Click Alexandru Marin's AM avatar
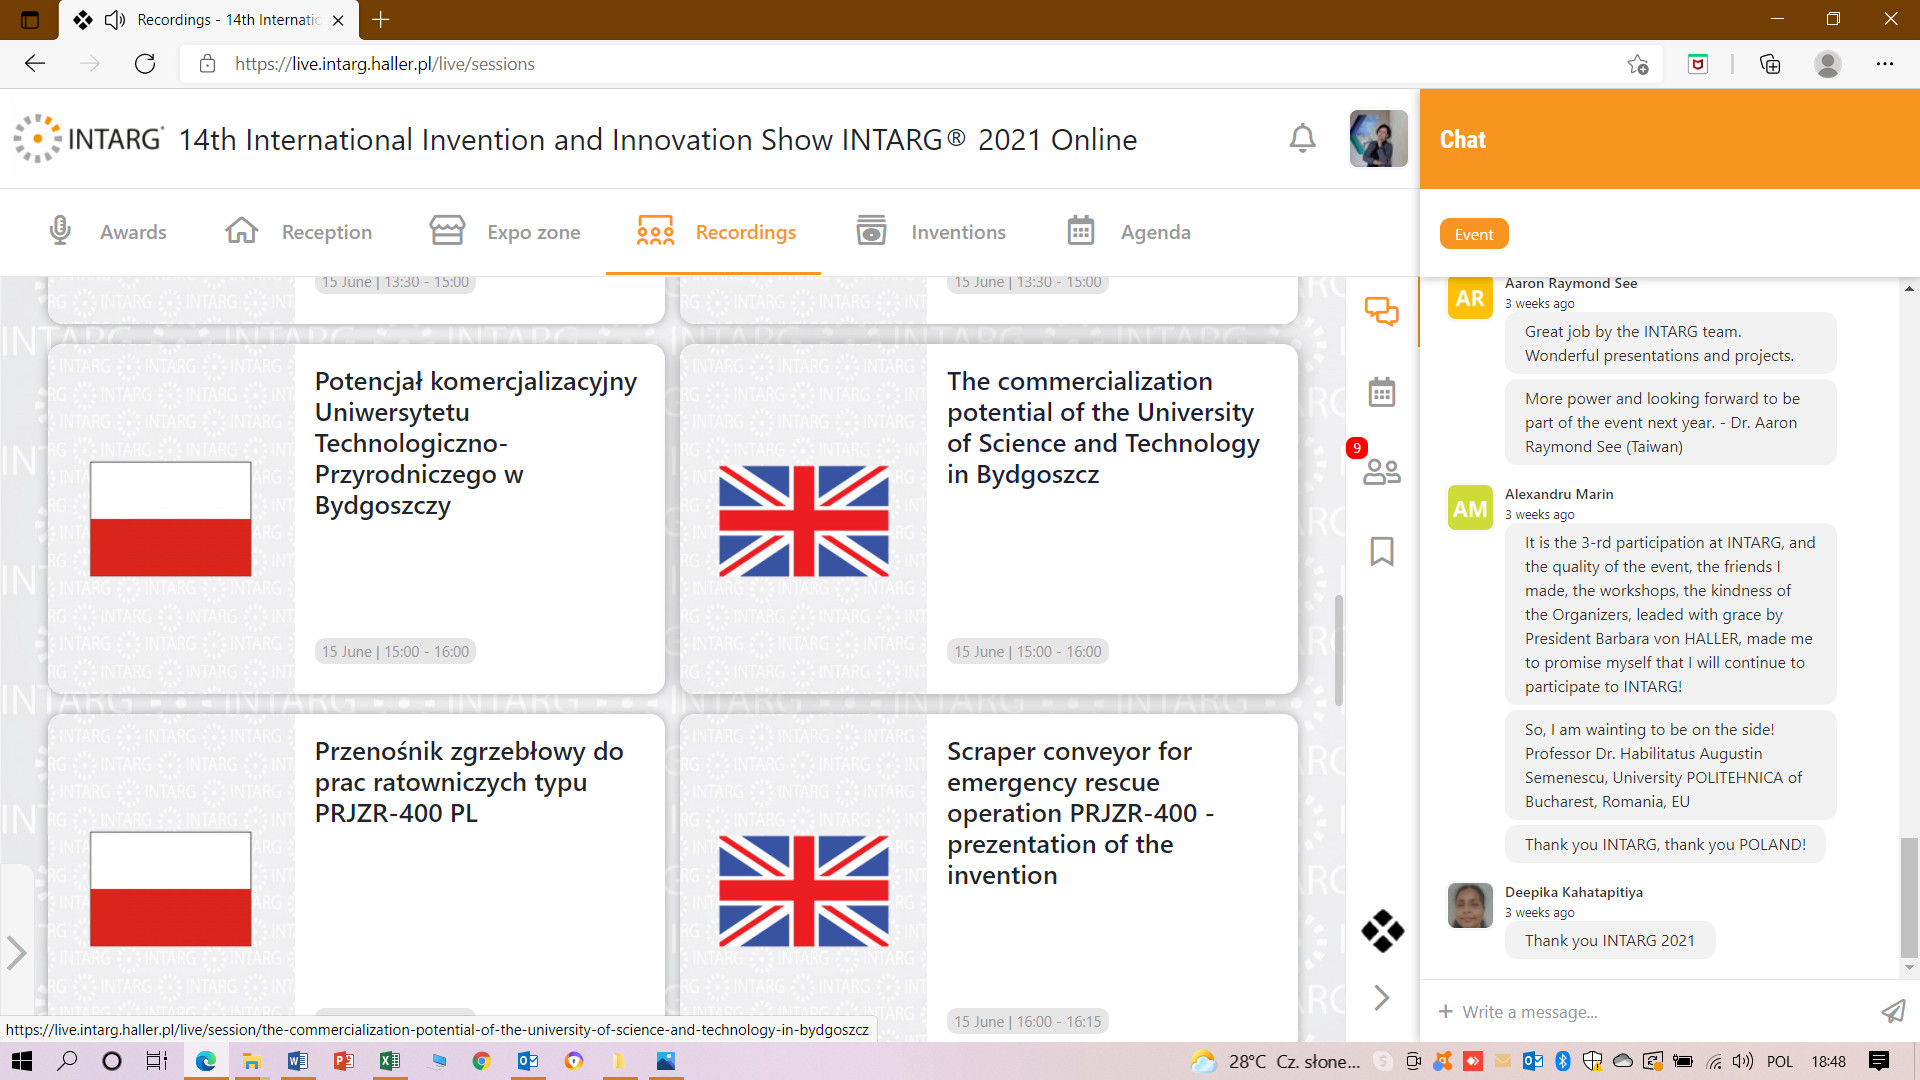 tap(1469, 508)
